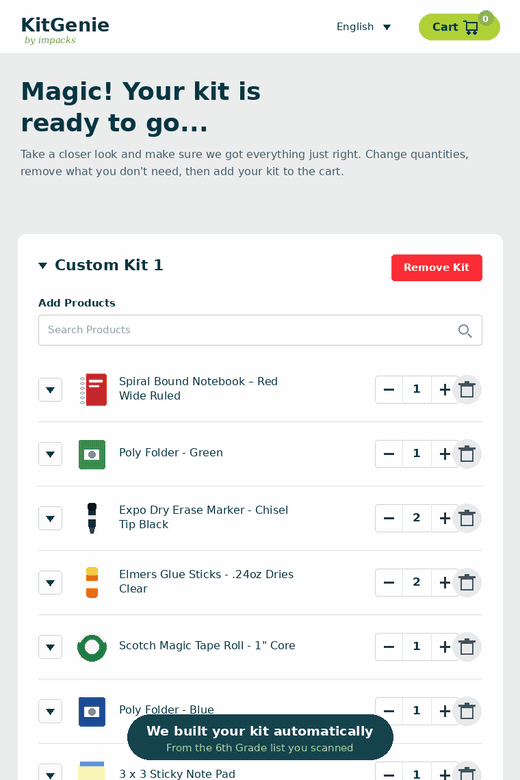The image size is (520, 780).
Task: Delete Poly Folder - Blue with trash icon
Action: [x=467, y=711]
